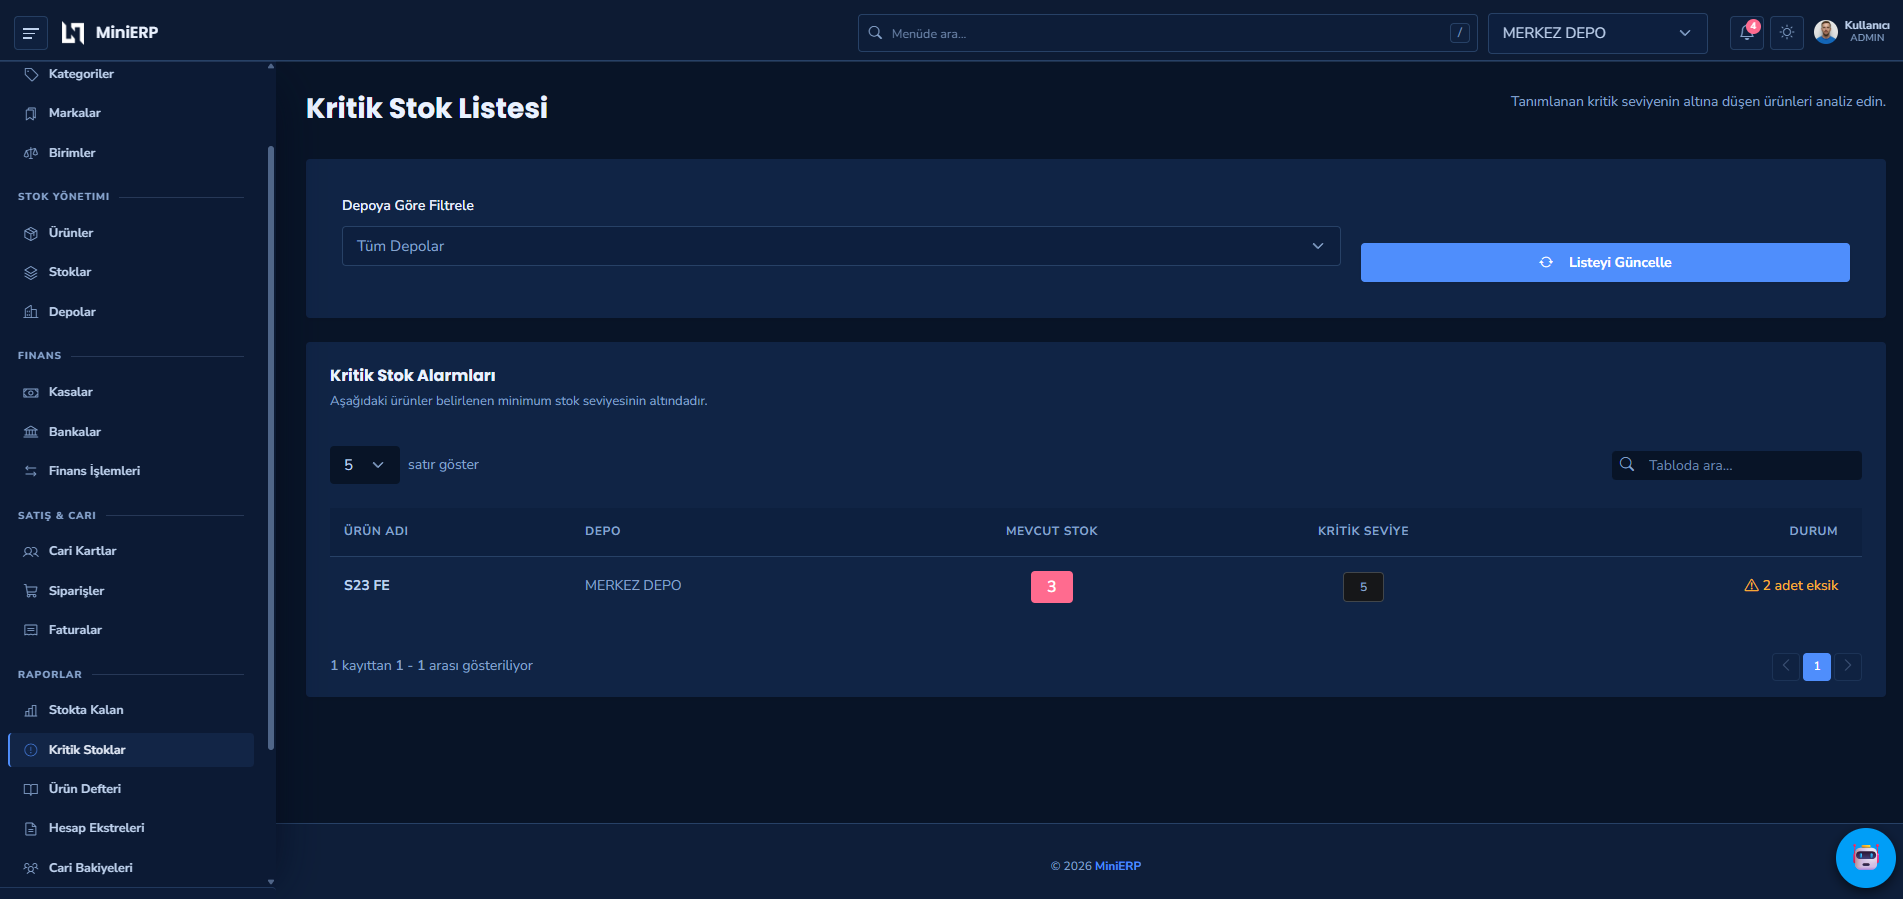
Task: Click the Depolar warehouse icon
Action: tap(31, 312)
